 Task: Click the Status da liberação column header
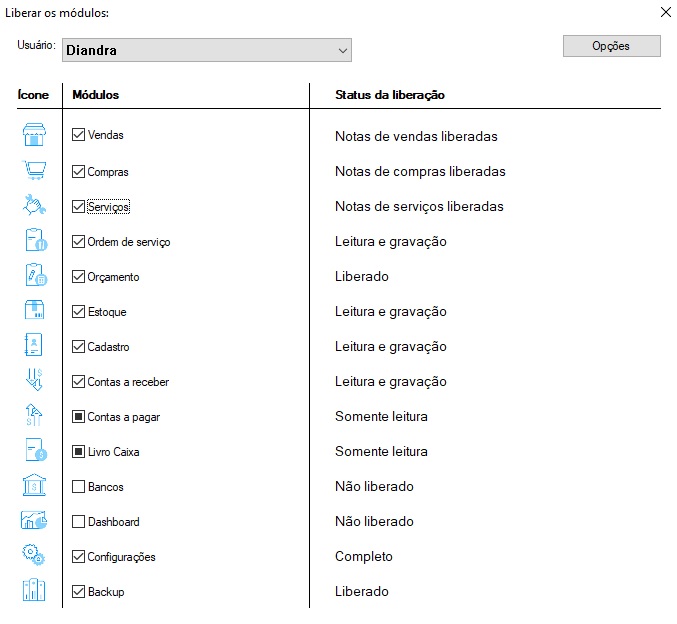click(390, 95)
